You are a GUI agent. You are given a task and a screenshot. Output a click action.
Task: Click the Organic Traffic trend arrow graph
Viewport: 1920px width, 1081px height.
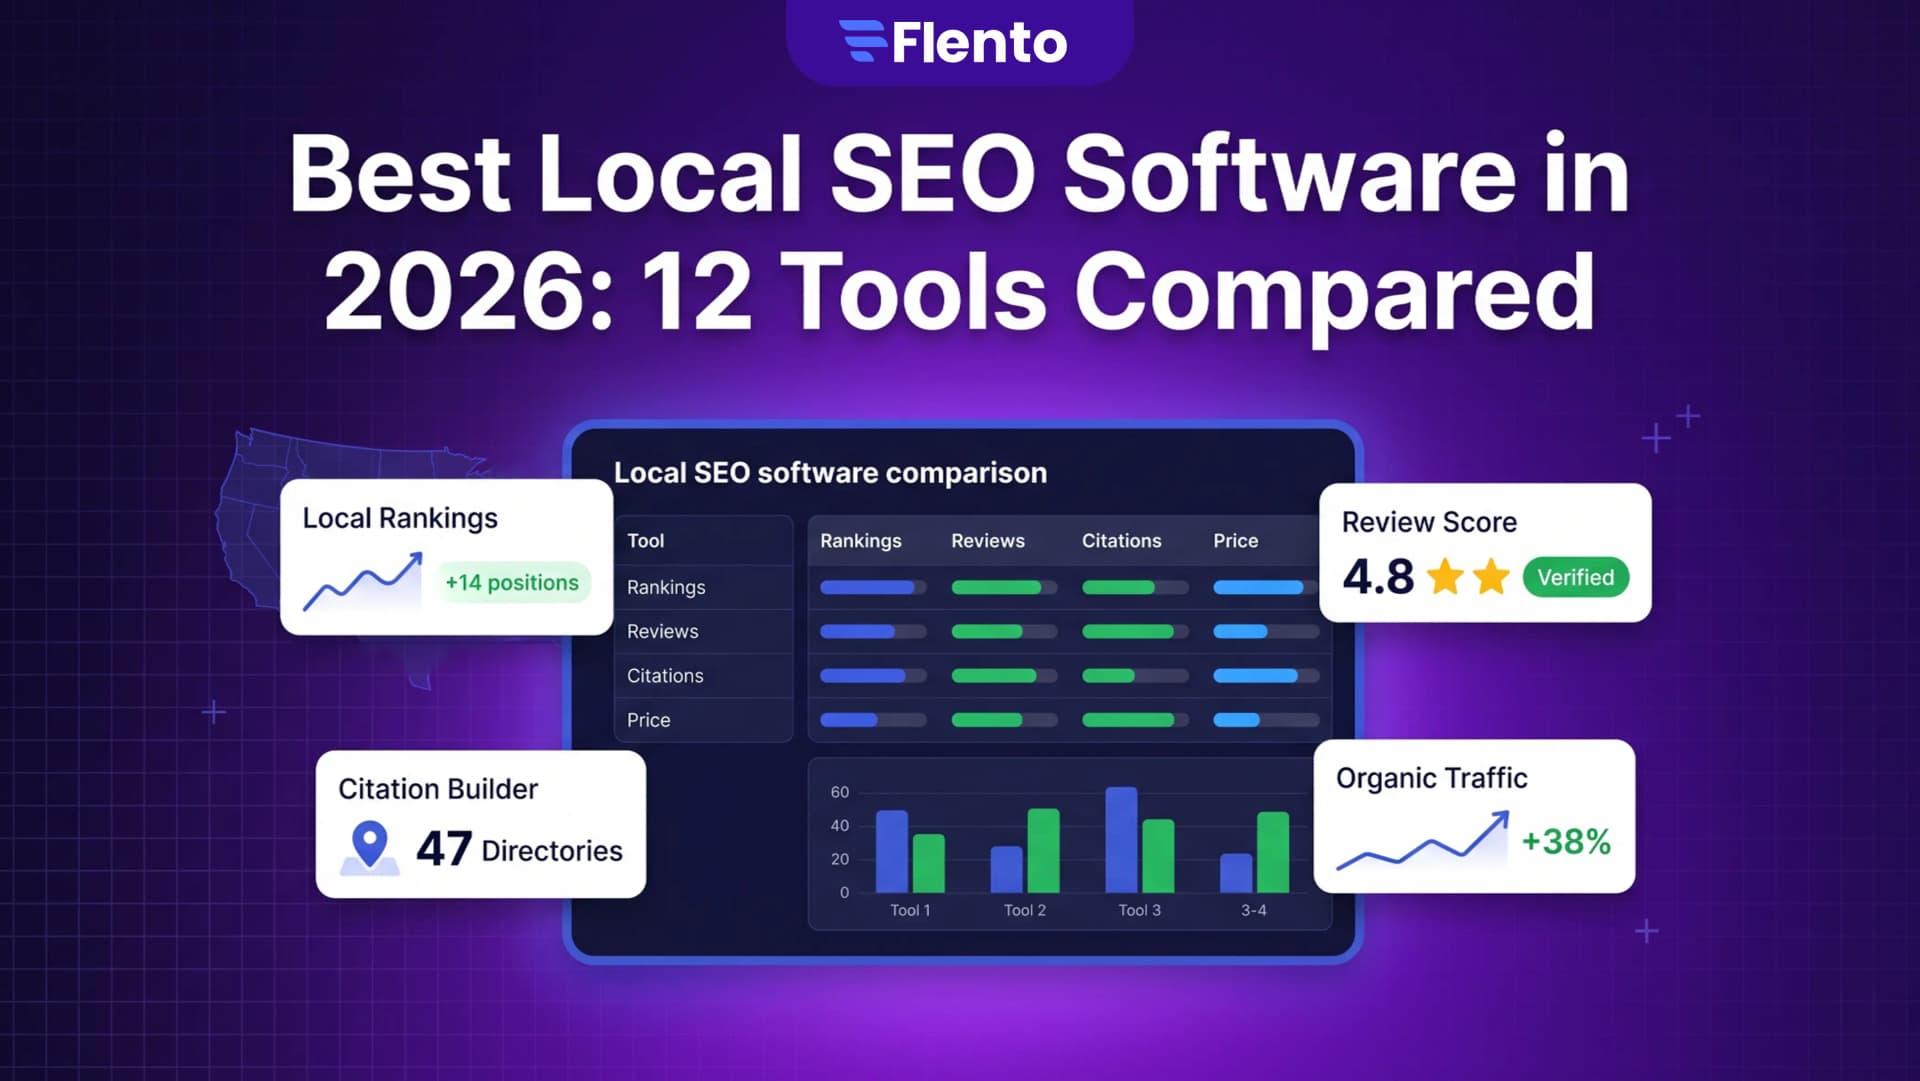point(1423,840)
